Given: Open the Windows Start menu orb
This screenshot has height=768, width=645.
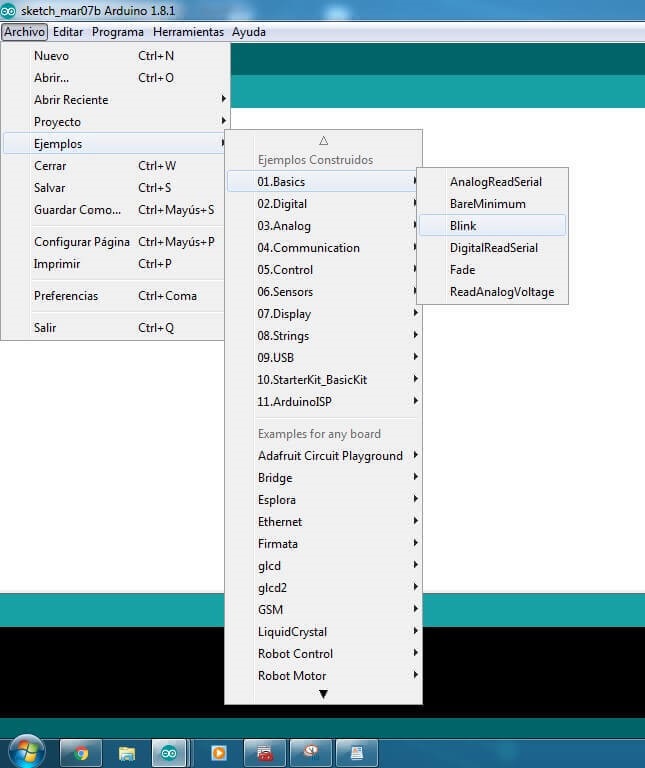Looking at the screenshot, I should point(27,752).
